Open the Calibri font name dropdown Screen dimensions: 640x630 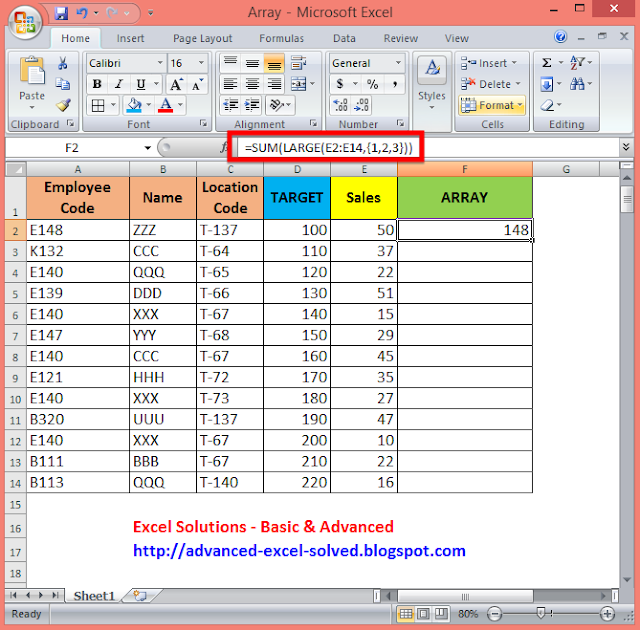pyautogui.click(x=160, y=63)
